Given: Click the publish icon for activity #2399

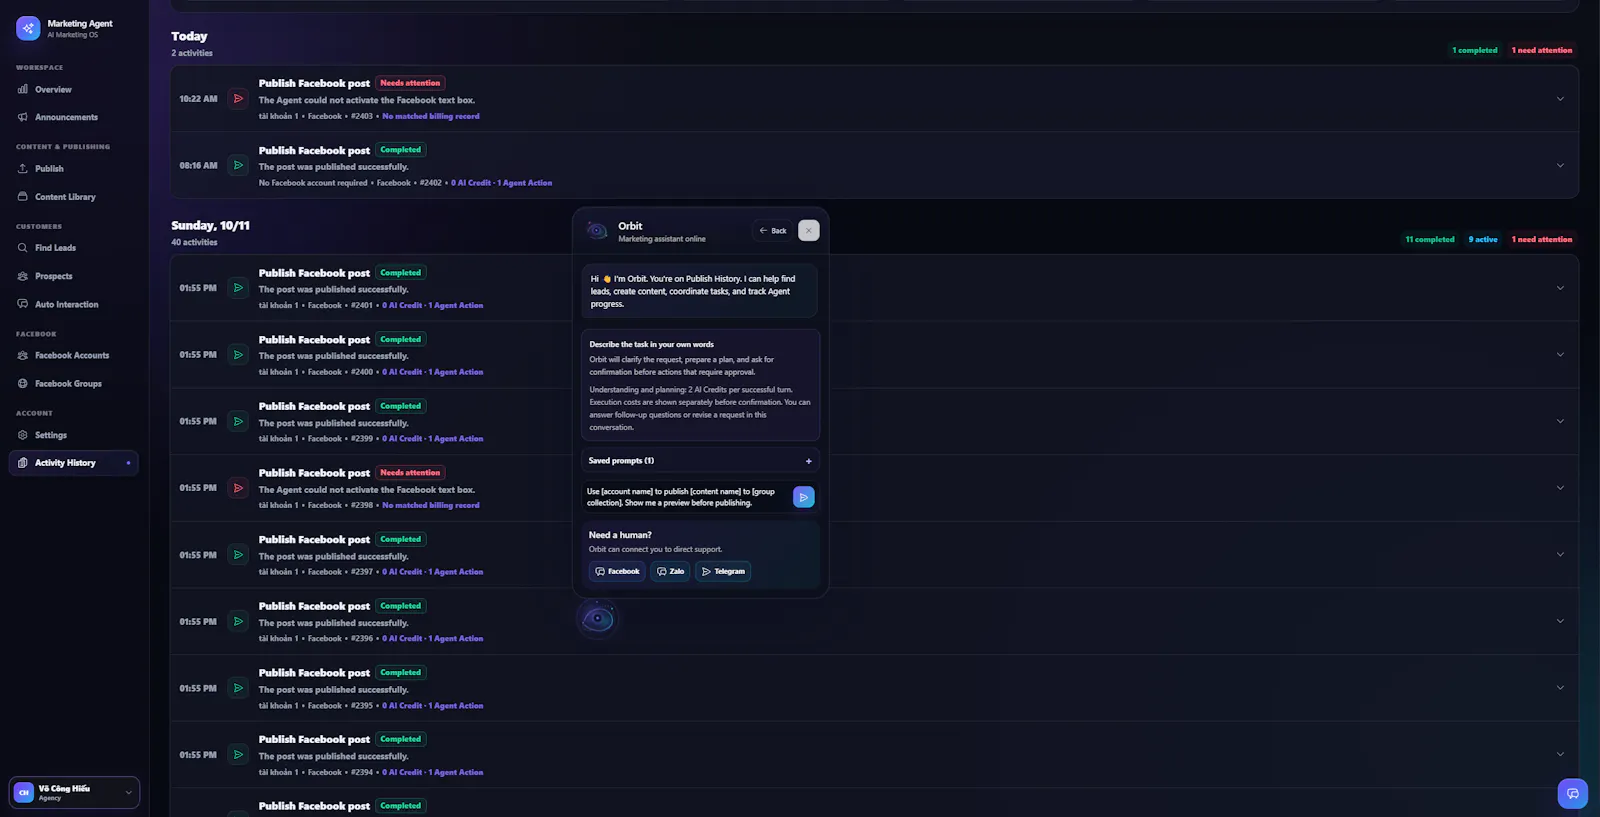Looking at the screenshot, I should click(x=238, y=422).
